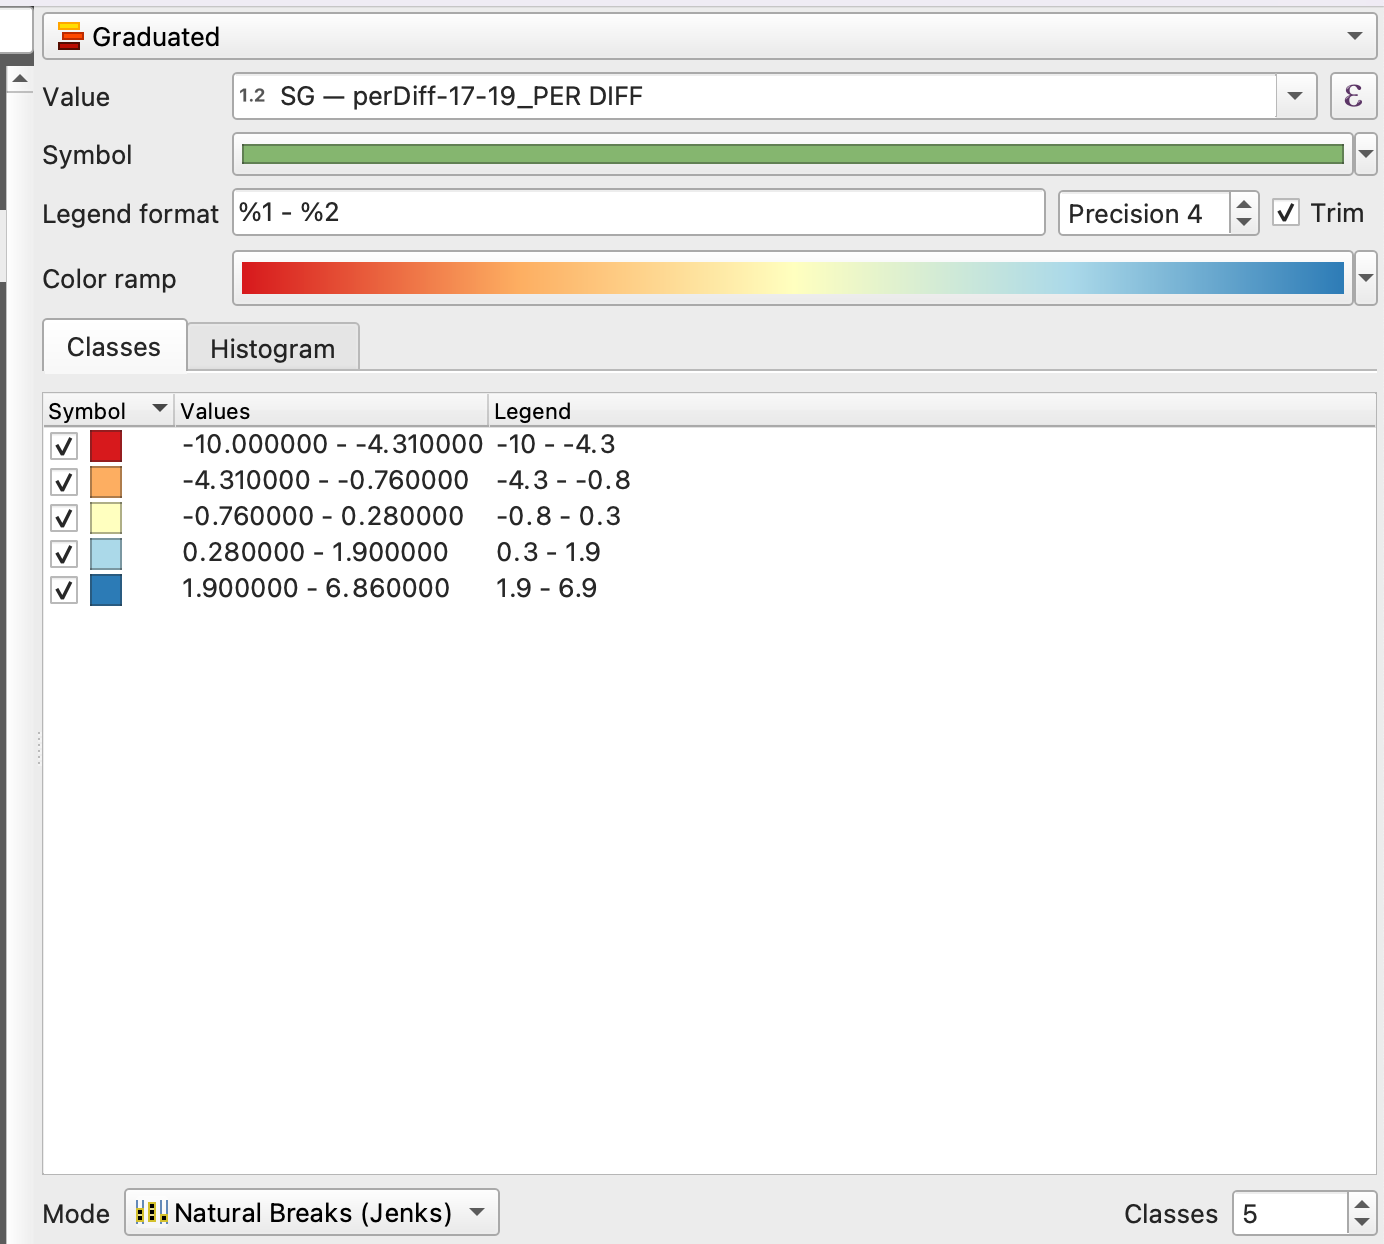Uncheck the -10 to -4.3 class checkbox

pos(64,446)
